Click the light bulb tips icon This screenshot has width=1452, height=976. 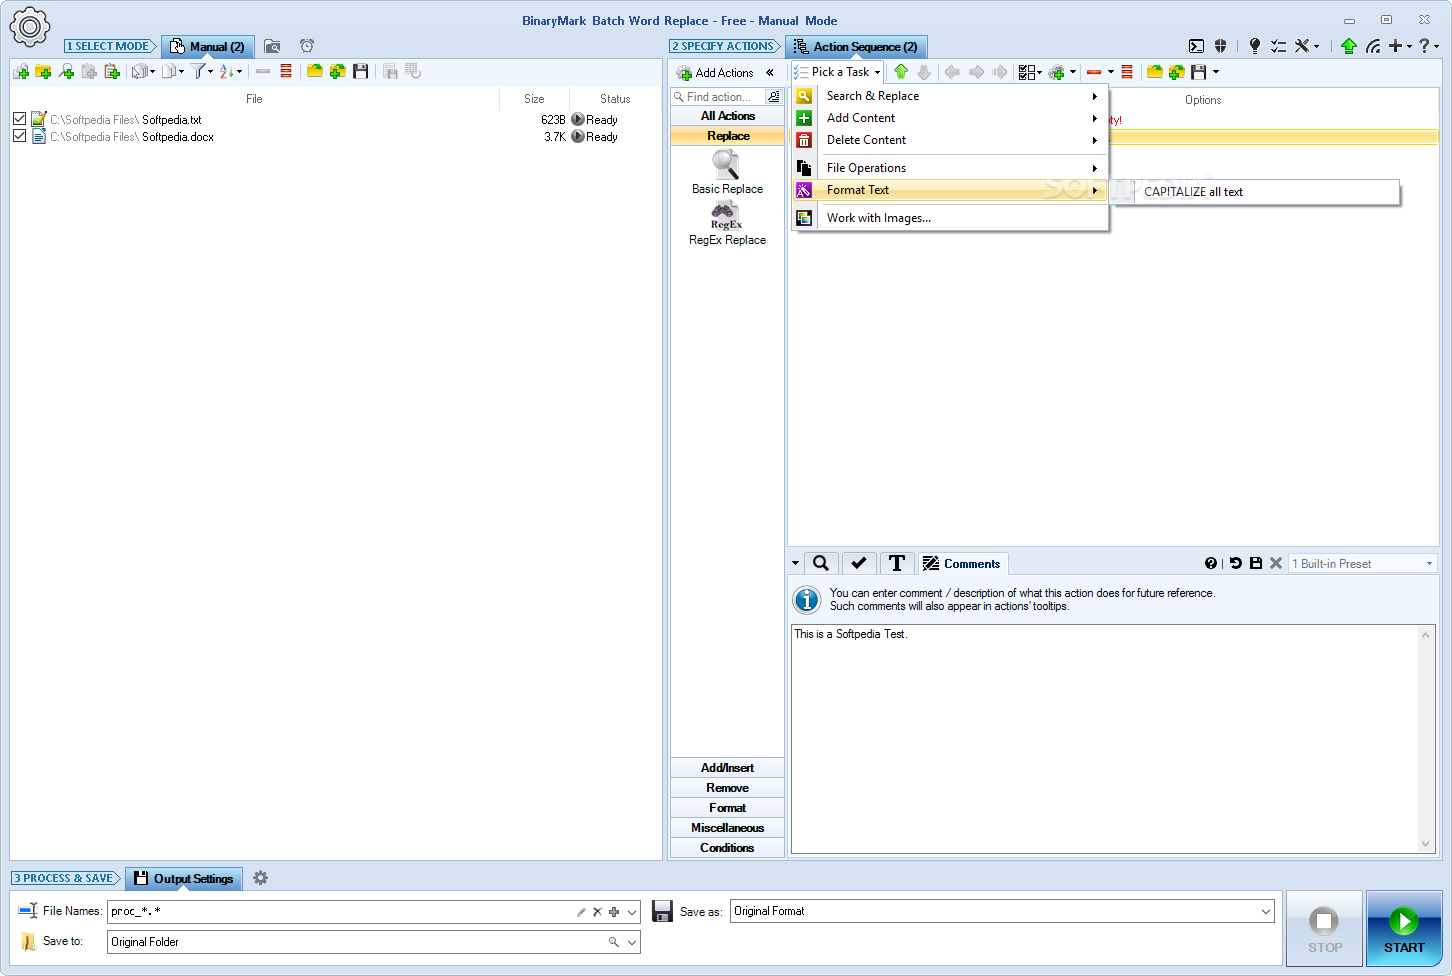click(1255, 46)
